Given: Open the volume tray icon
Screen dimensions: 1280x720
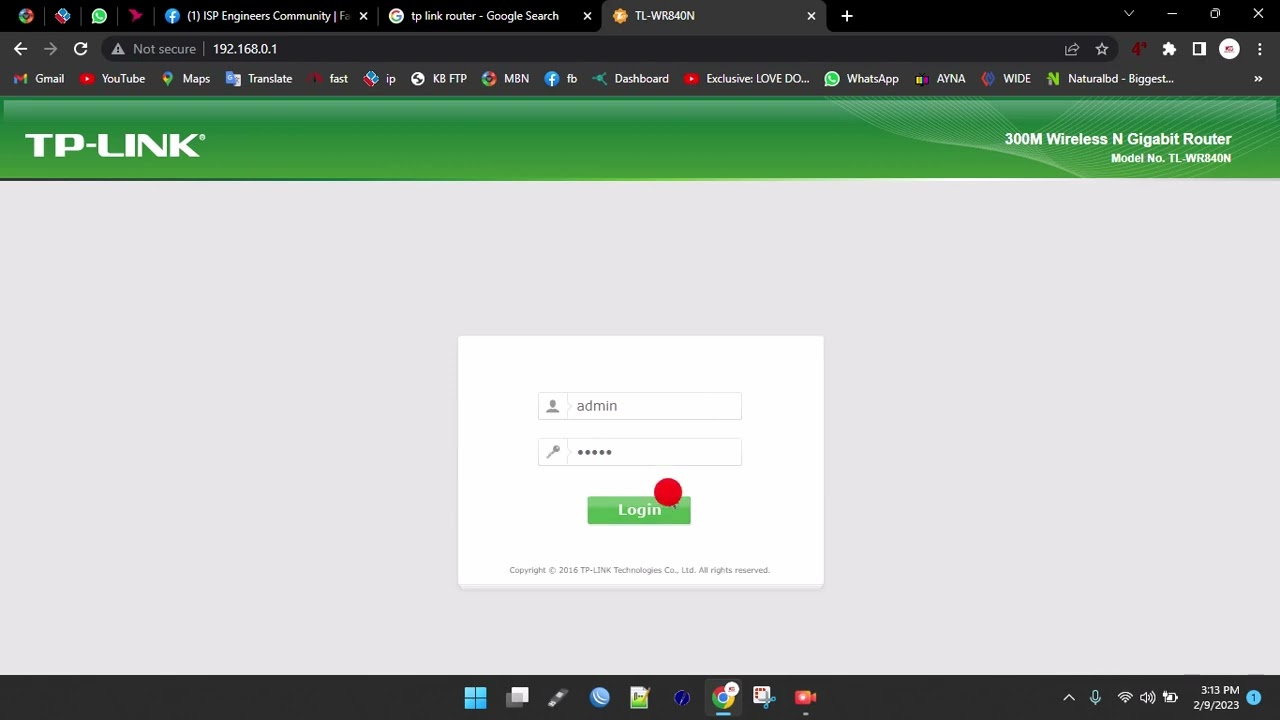Looking at the screenshot, I should pyautogui.click(x=1147, y=698).
